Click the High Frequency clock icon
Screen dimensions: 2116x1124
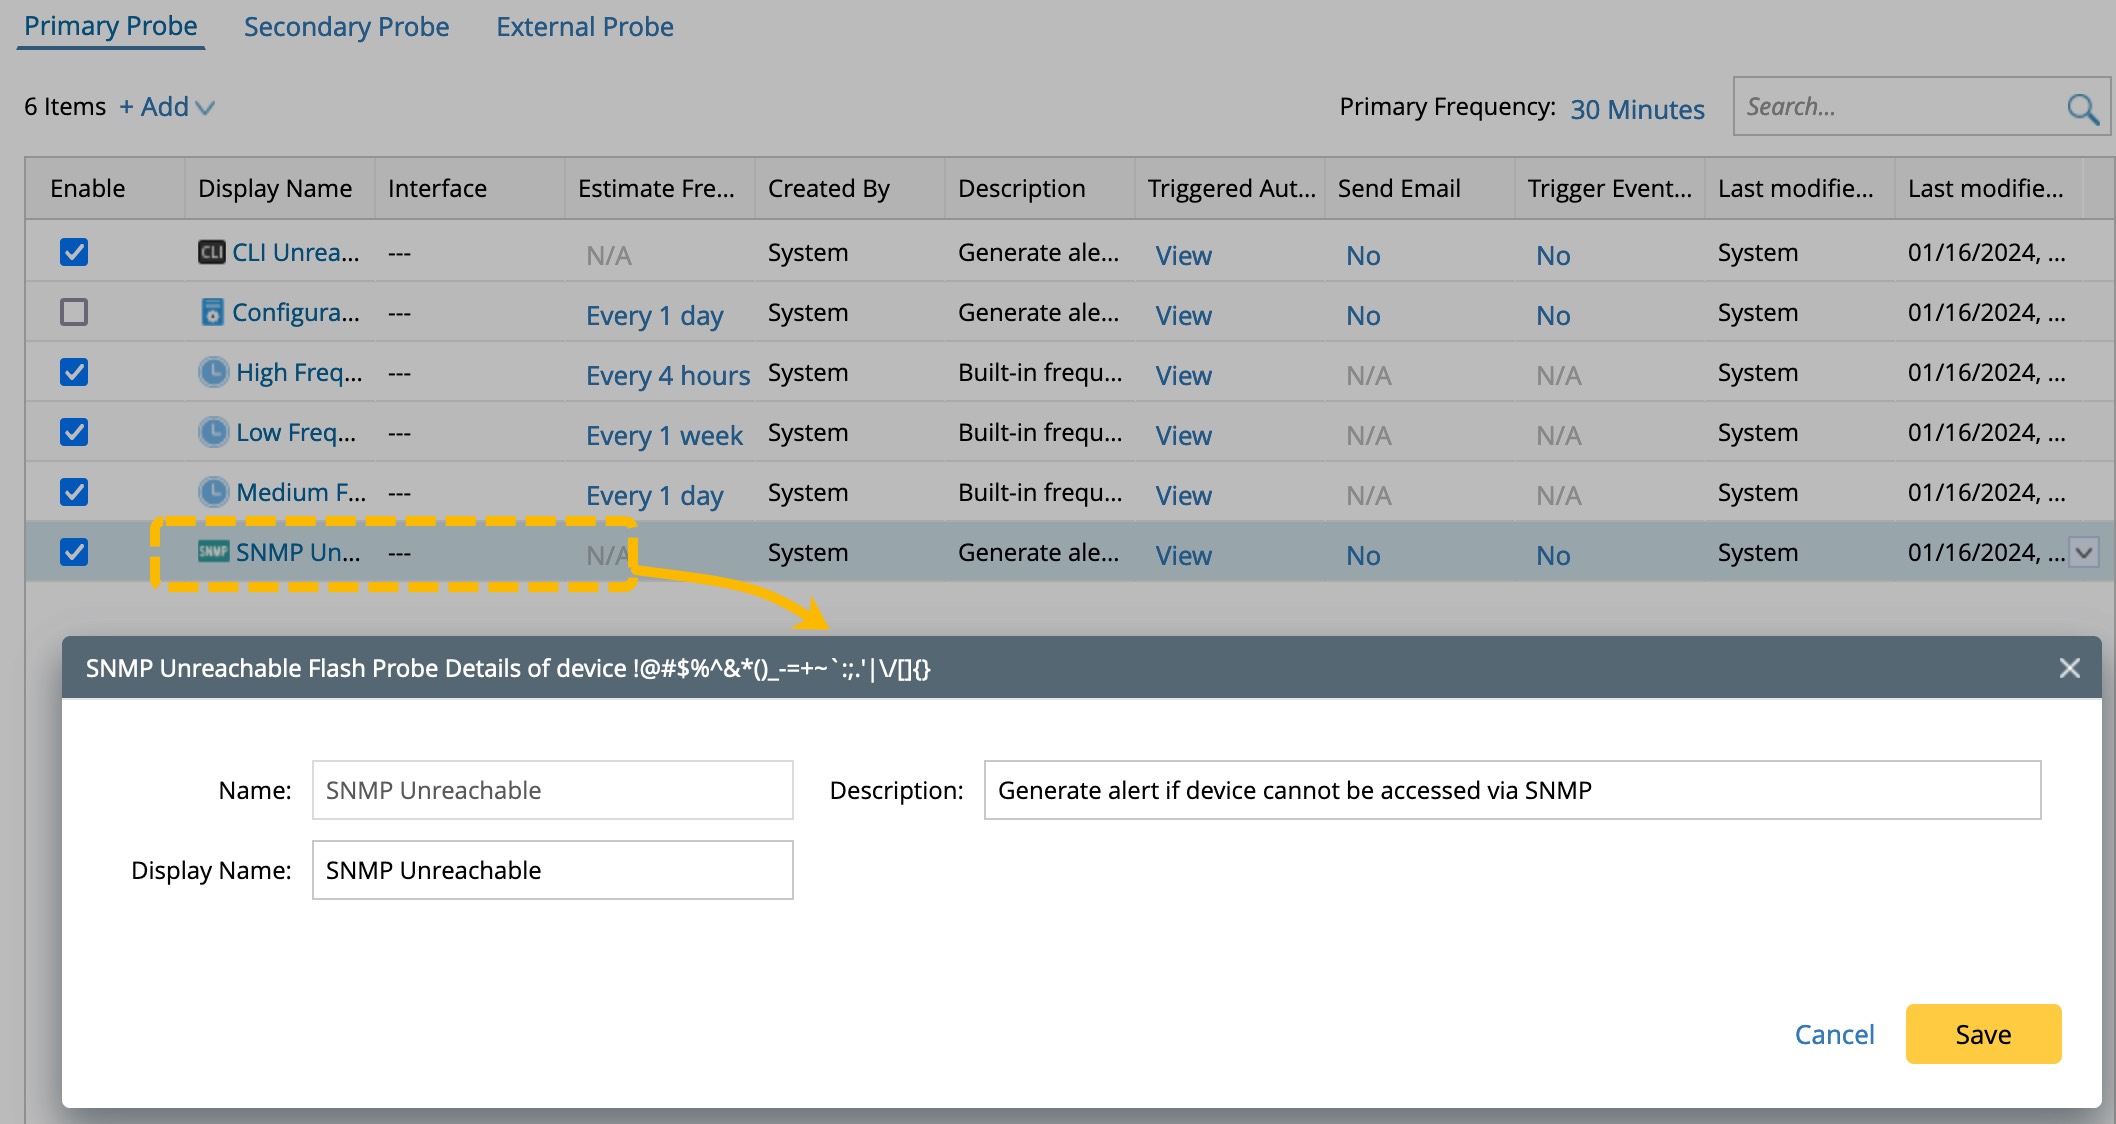(213, 373)
